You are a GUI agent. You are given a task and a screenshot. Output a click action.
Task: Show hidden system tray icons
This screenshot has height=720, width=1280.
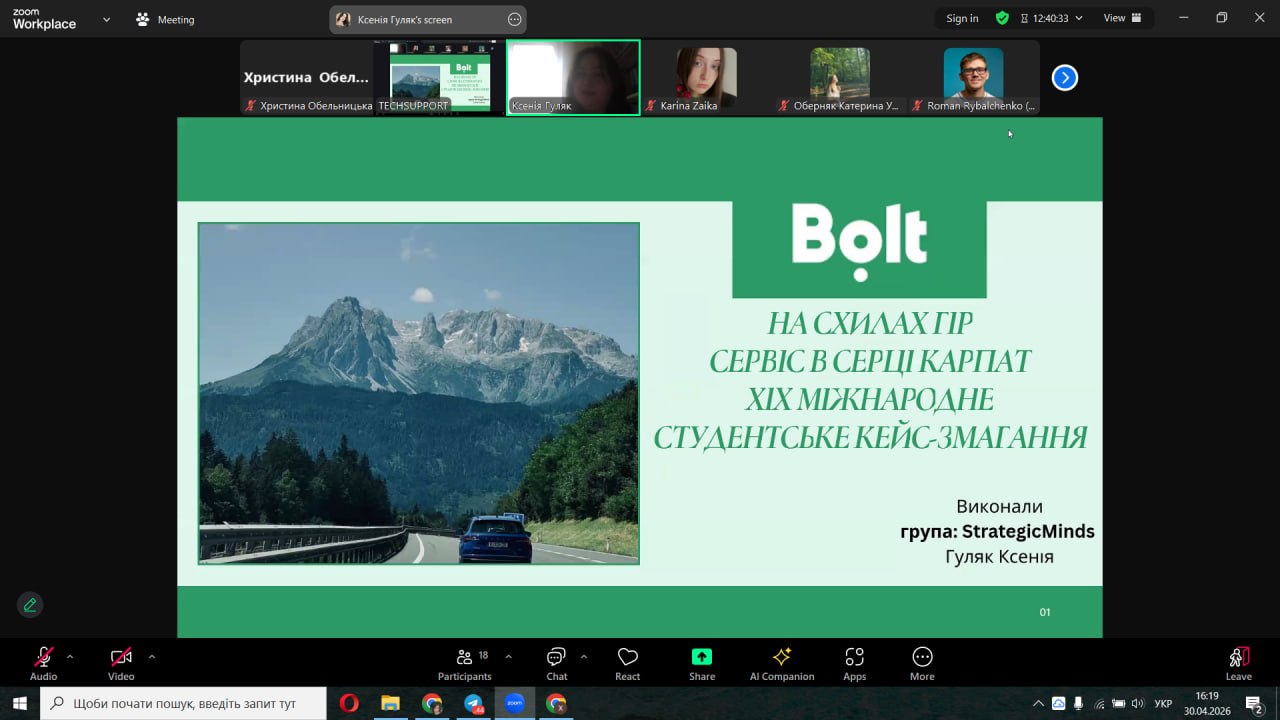click(x=1038, y=703)
